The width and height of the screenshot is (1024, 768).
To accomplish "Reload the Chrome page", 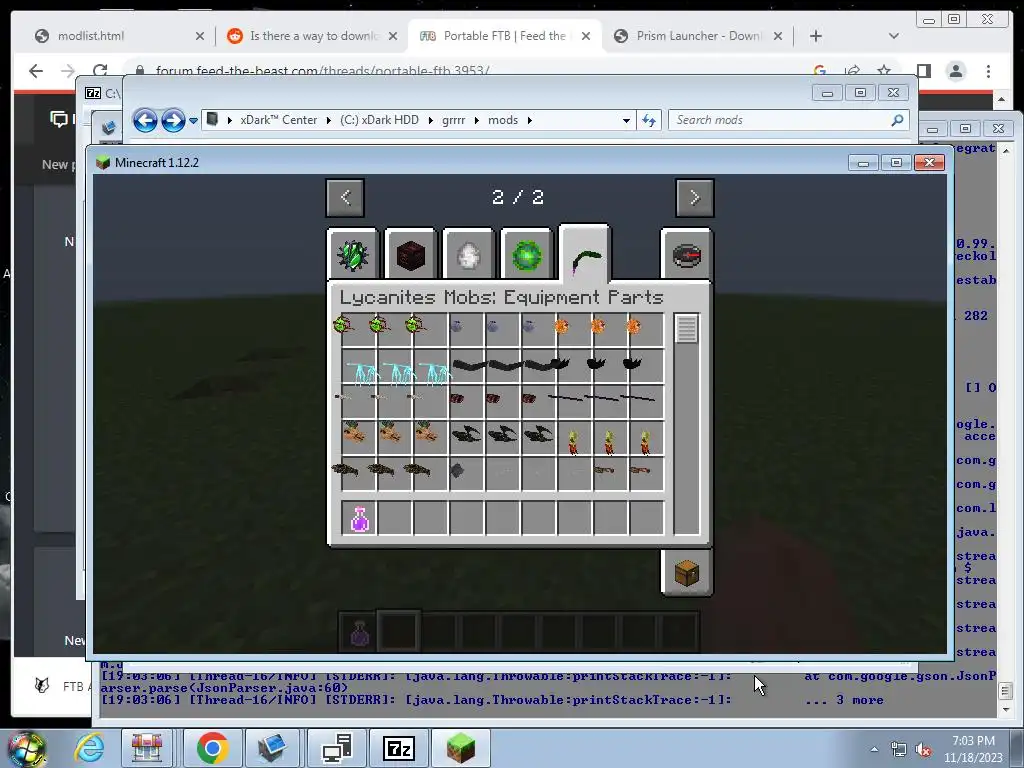I will click(100, 71).
